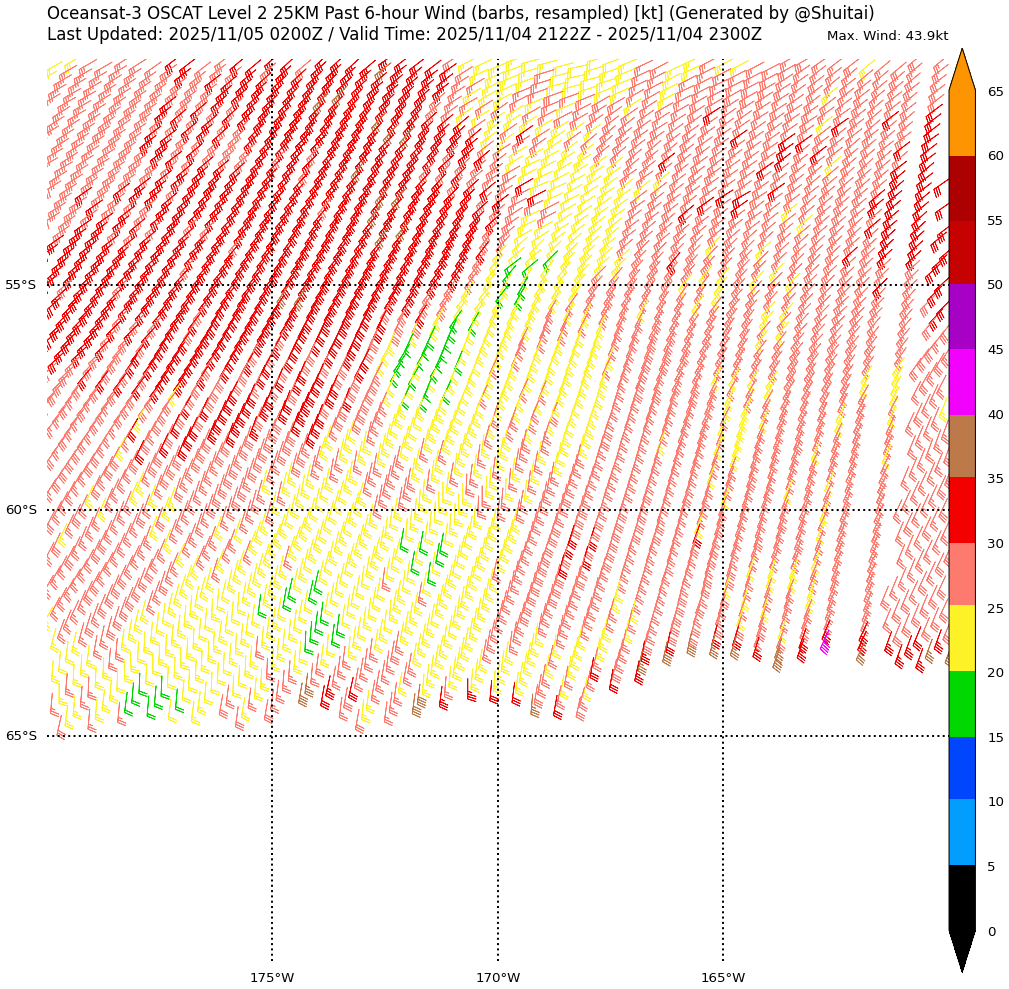This screenshot has height=989, width=1009.
Task: Click the 175°W longitude axis label
Action: point(272,977)
